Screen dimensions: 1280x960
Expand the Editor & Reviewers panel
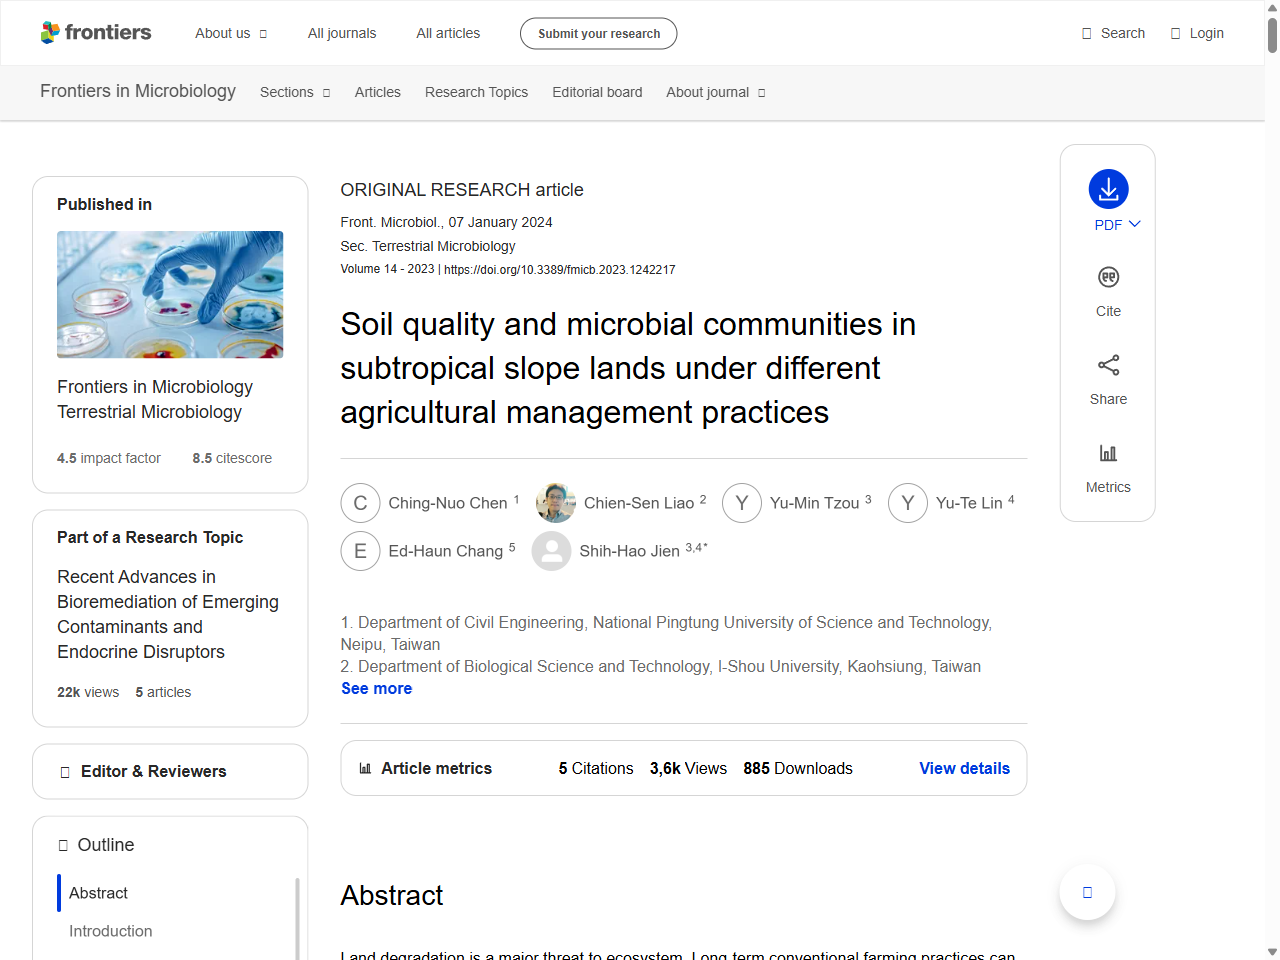170,771
